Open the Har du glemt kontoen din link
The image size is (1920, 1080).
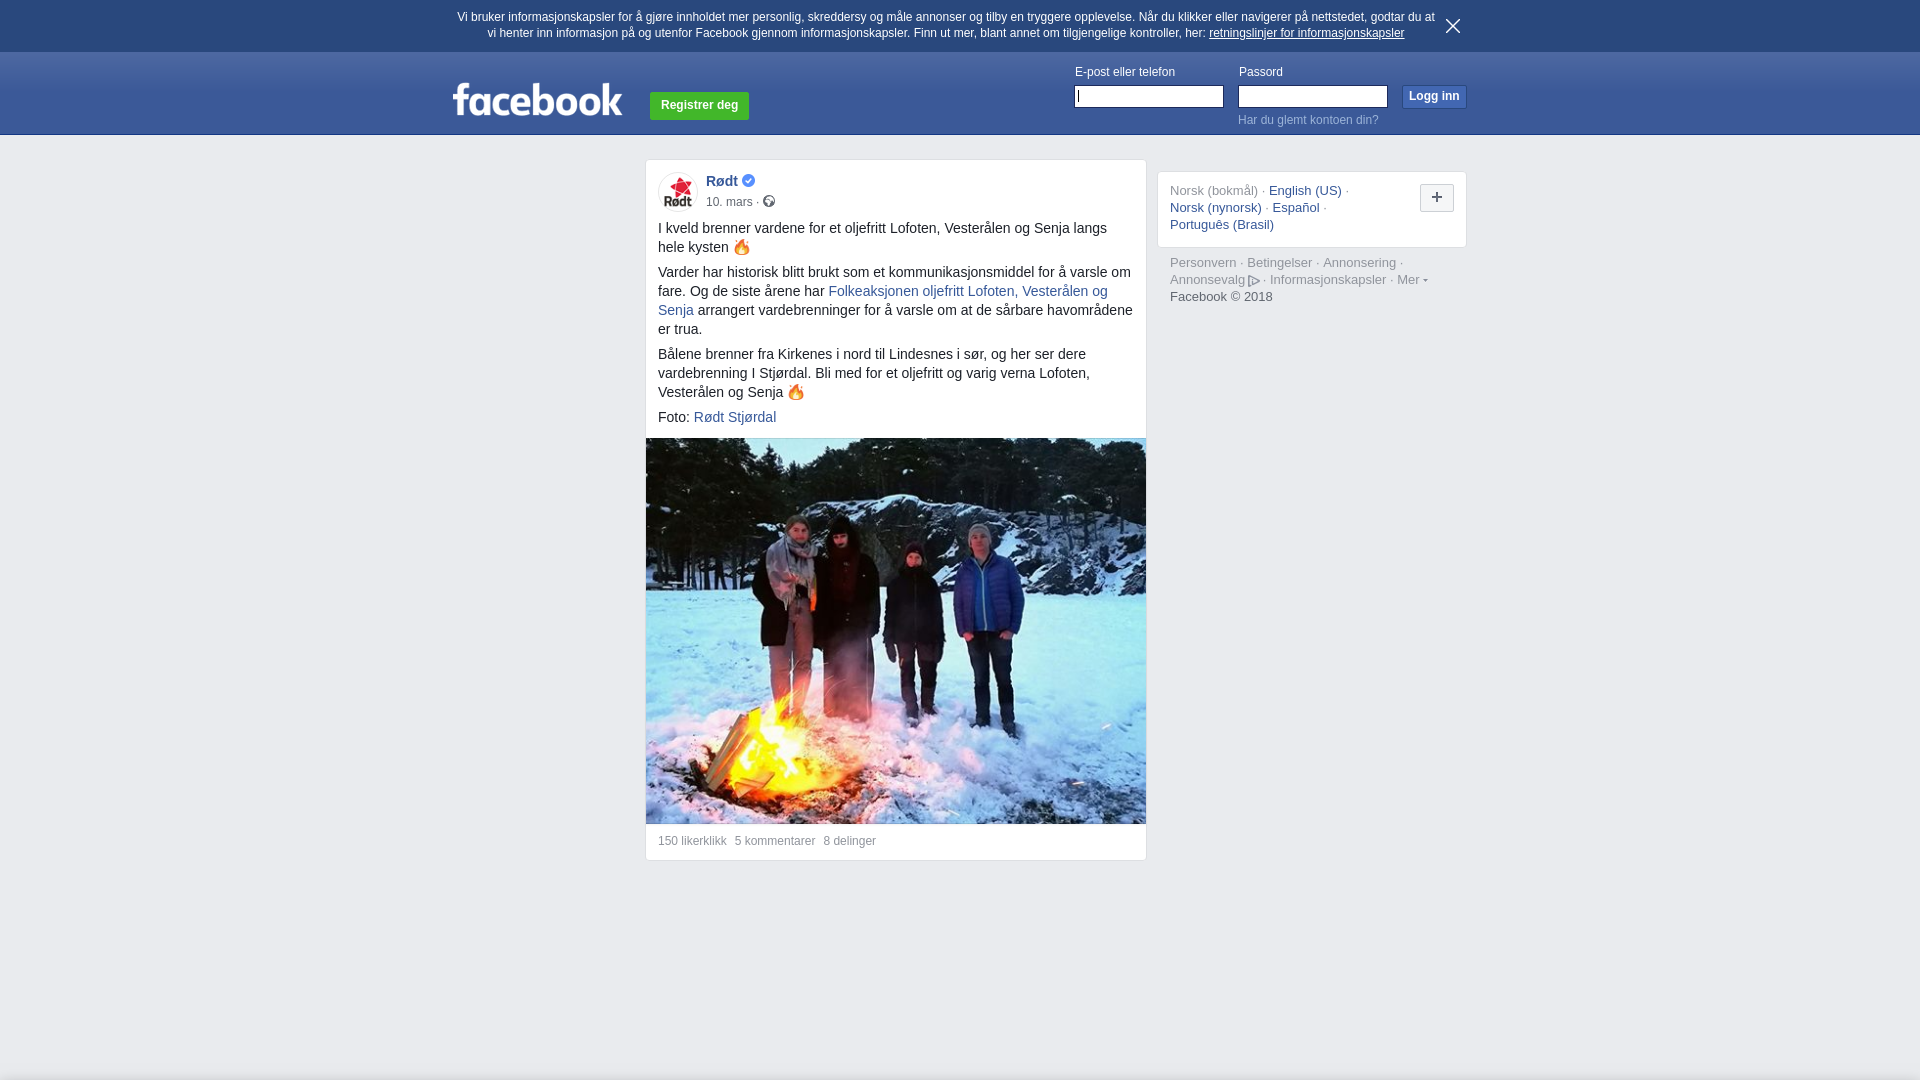pyautogui.click(x=1308, y=120)
